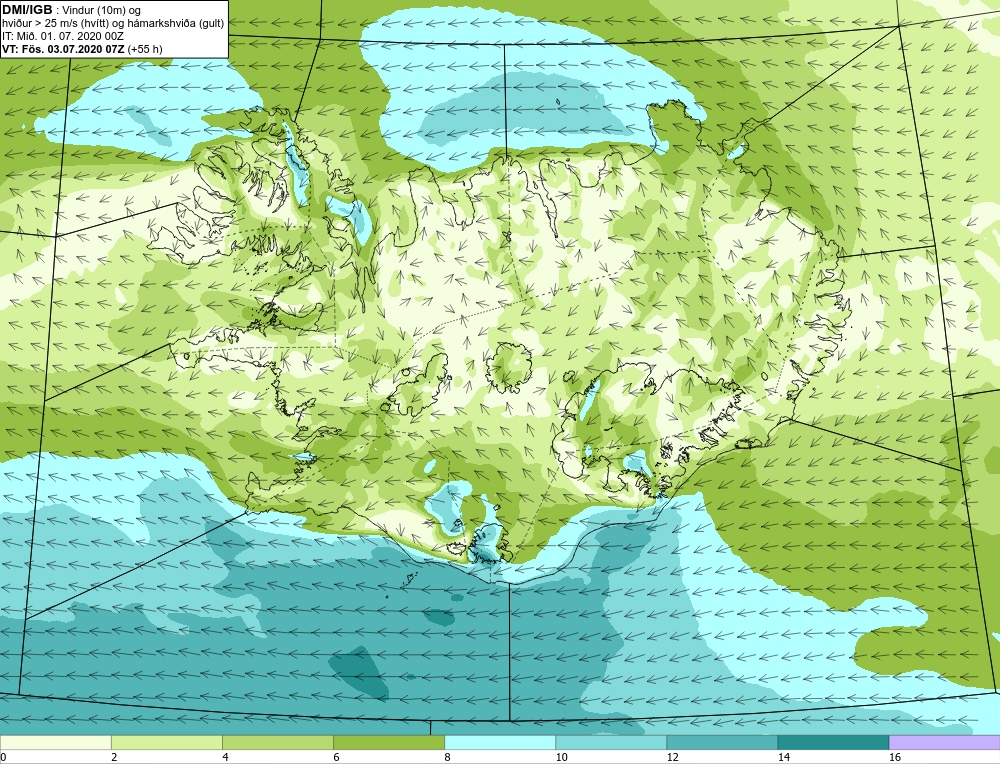The width and height of the screenshot is (1000, 764).
Task: Click the 'DMI/IGB' title text
Action: 27,10
